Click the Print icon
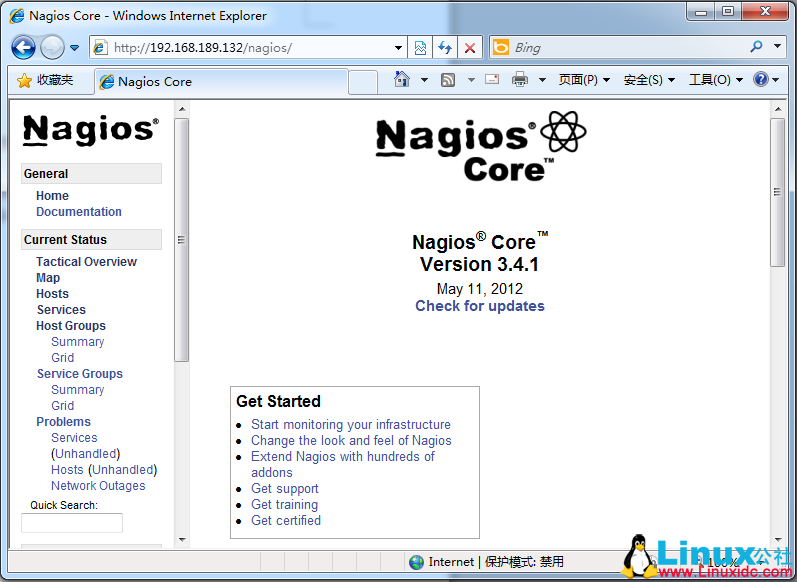Viewport: 797px width, 582px height. tap(519, 79)
